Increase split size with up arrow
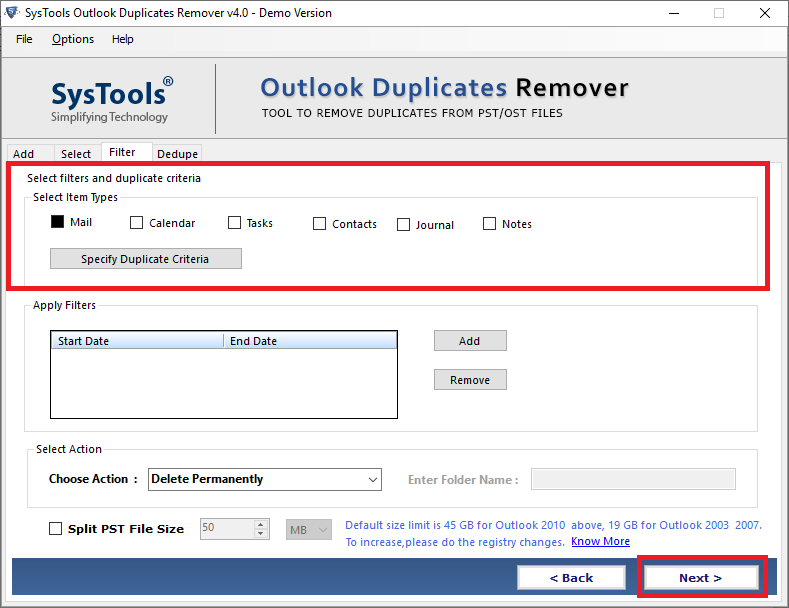Image resolution: width=789 pixels, height=608 pixels. (x=261, y=524)
